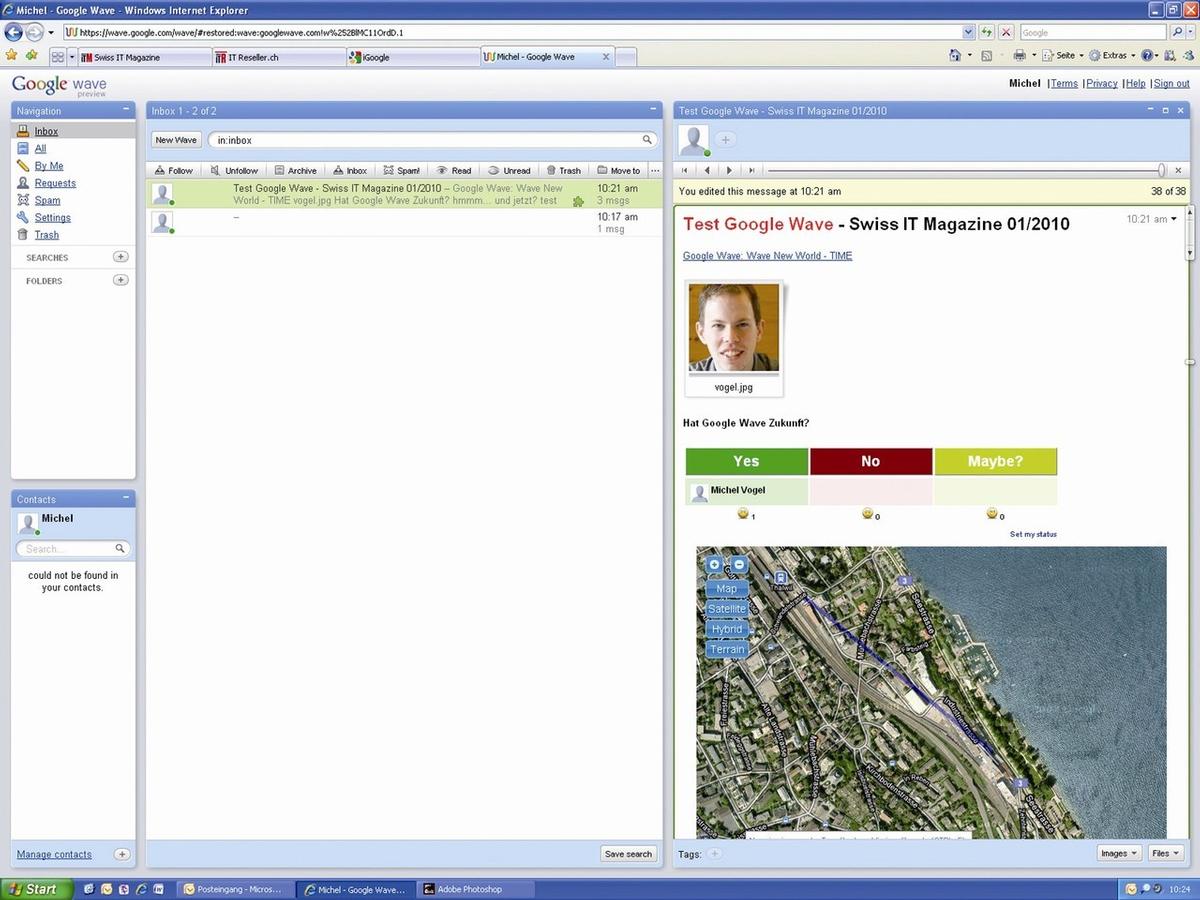Add a folder with the FOLDERS plus
Viewport: 1200px width, 900px height.
pyautogui.click(x=121, y=280)
